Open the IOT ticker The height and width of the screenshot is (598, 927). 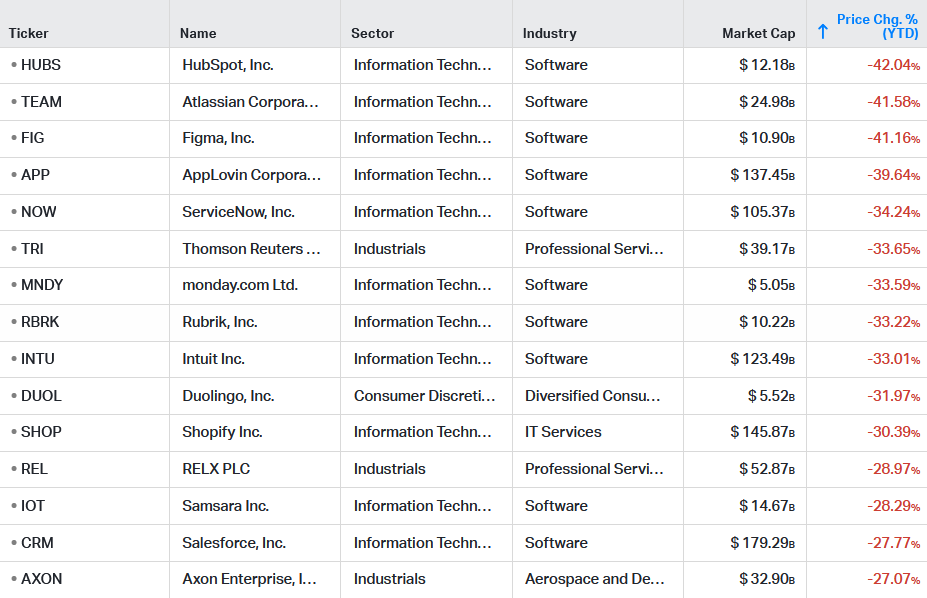pos(33,506)
